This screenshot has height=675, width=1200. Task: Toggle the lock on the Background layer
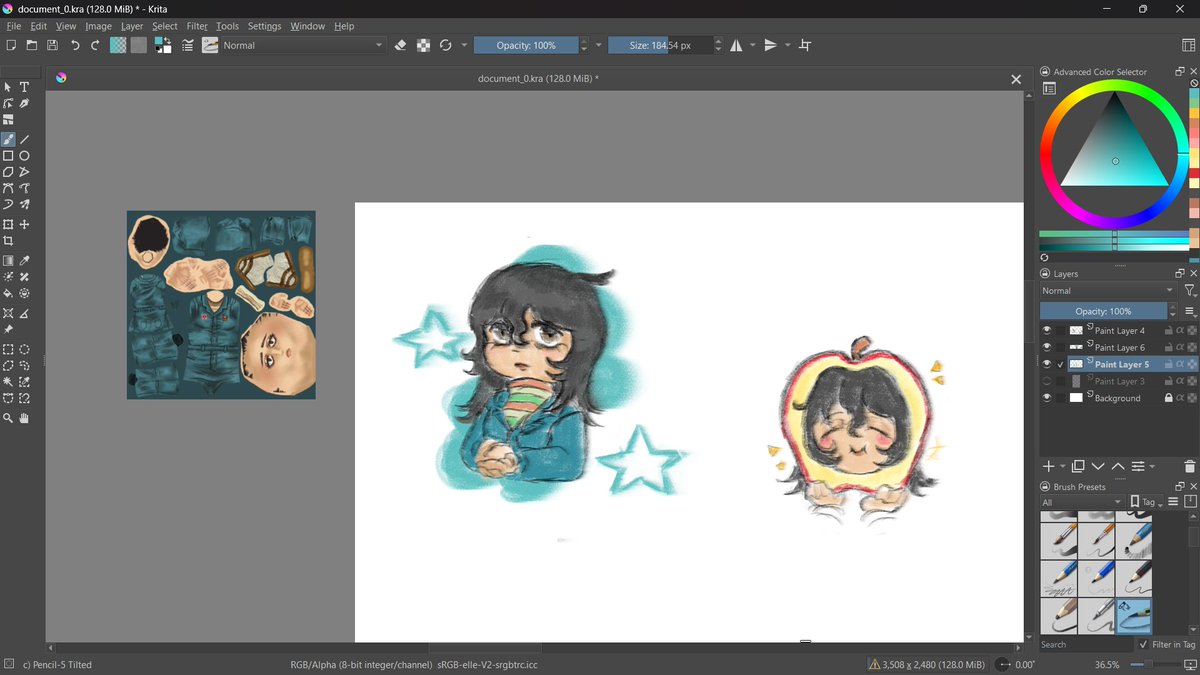[1168, 398]
